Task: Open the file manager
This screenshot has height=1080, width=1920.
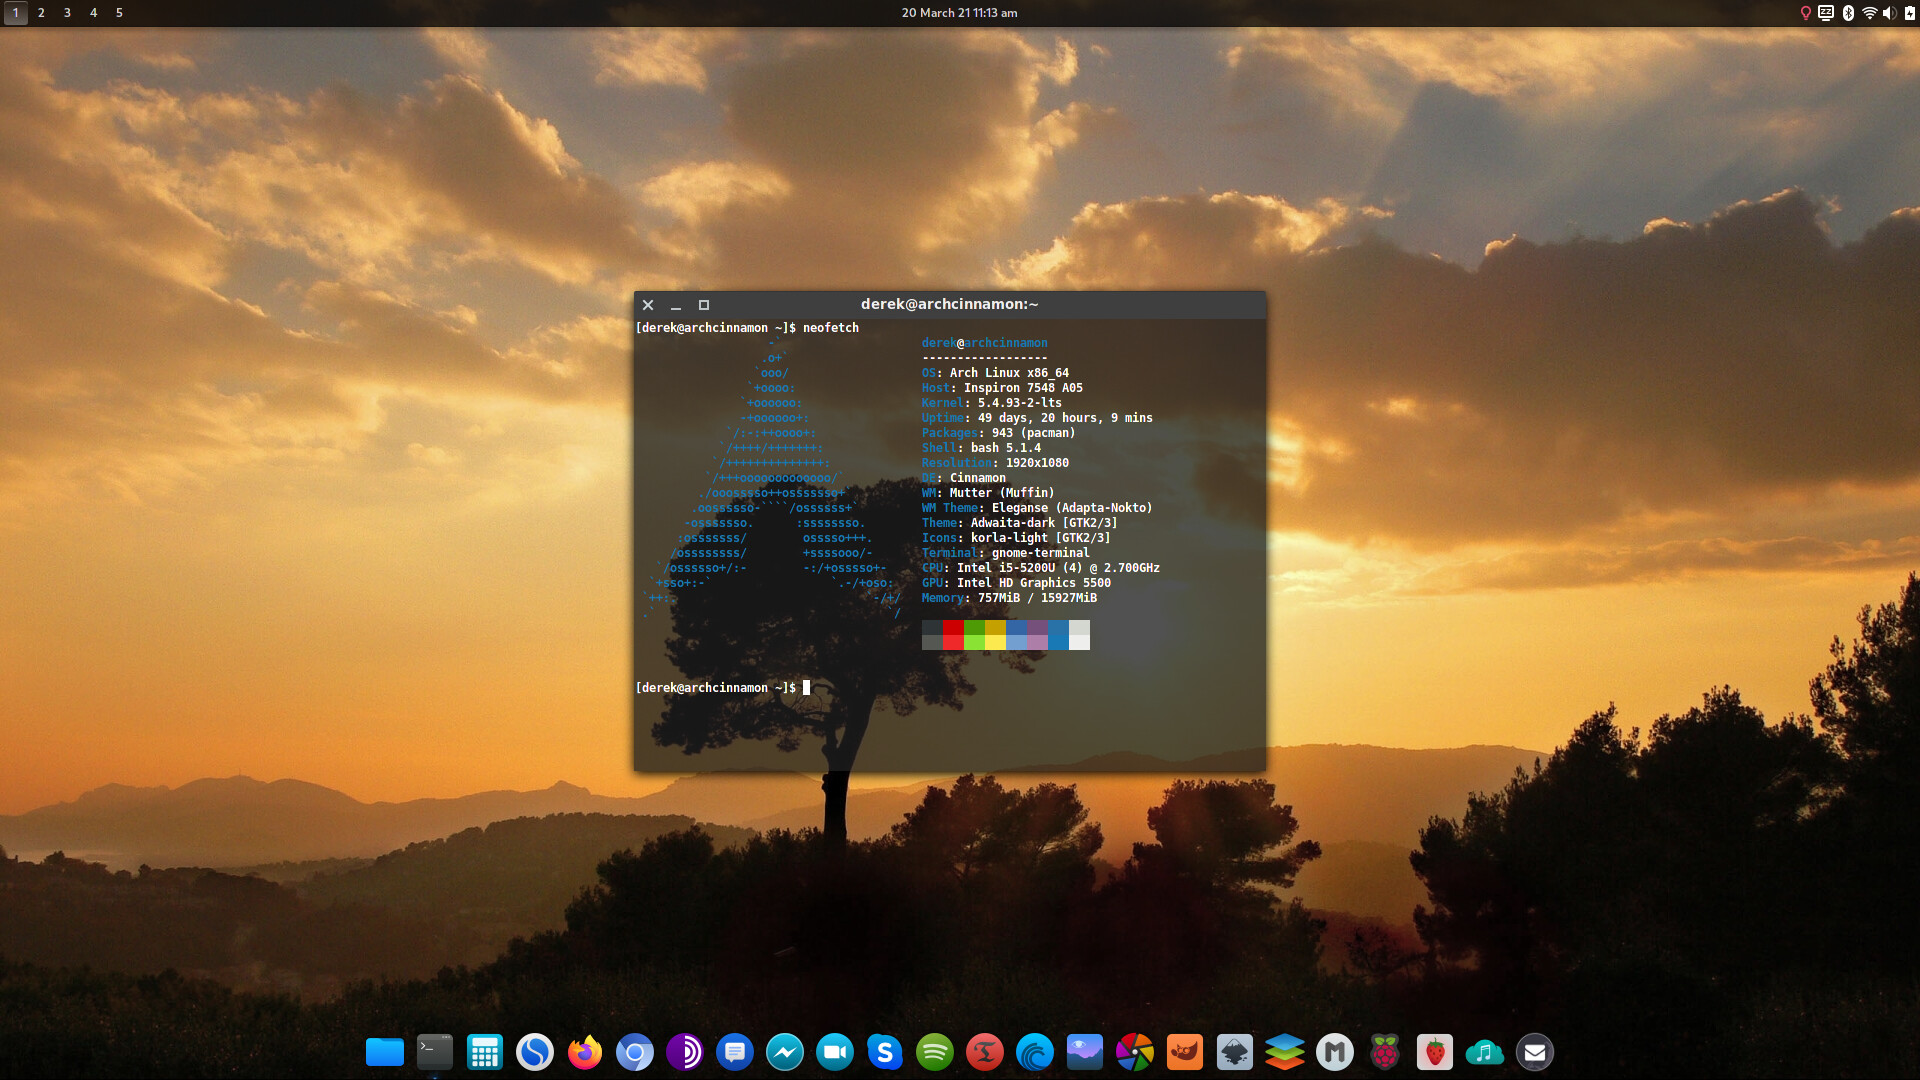Action: (x=385, y=1051)
